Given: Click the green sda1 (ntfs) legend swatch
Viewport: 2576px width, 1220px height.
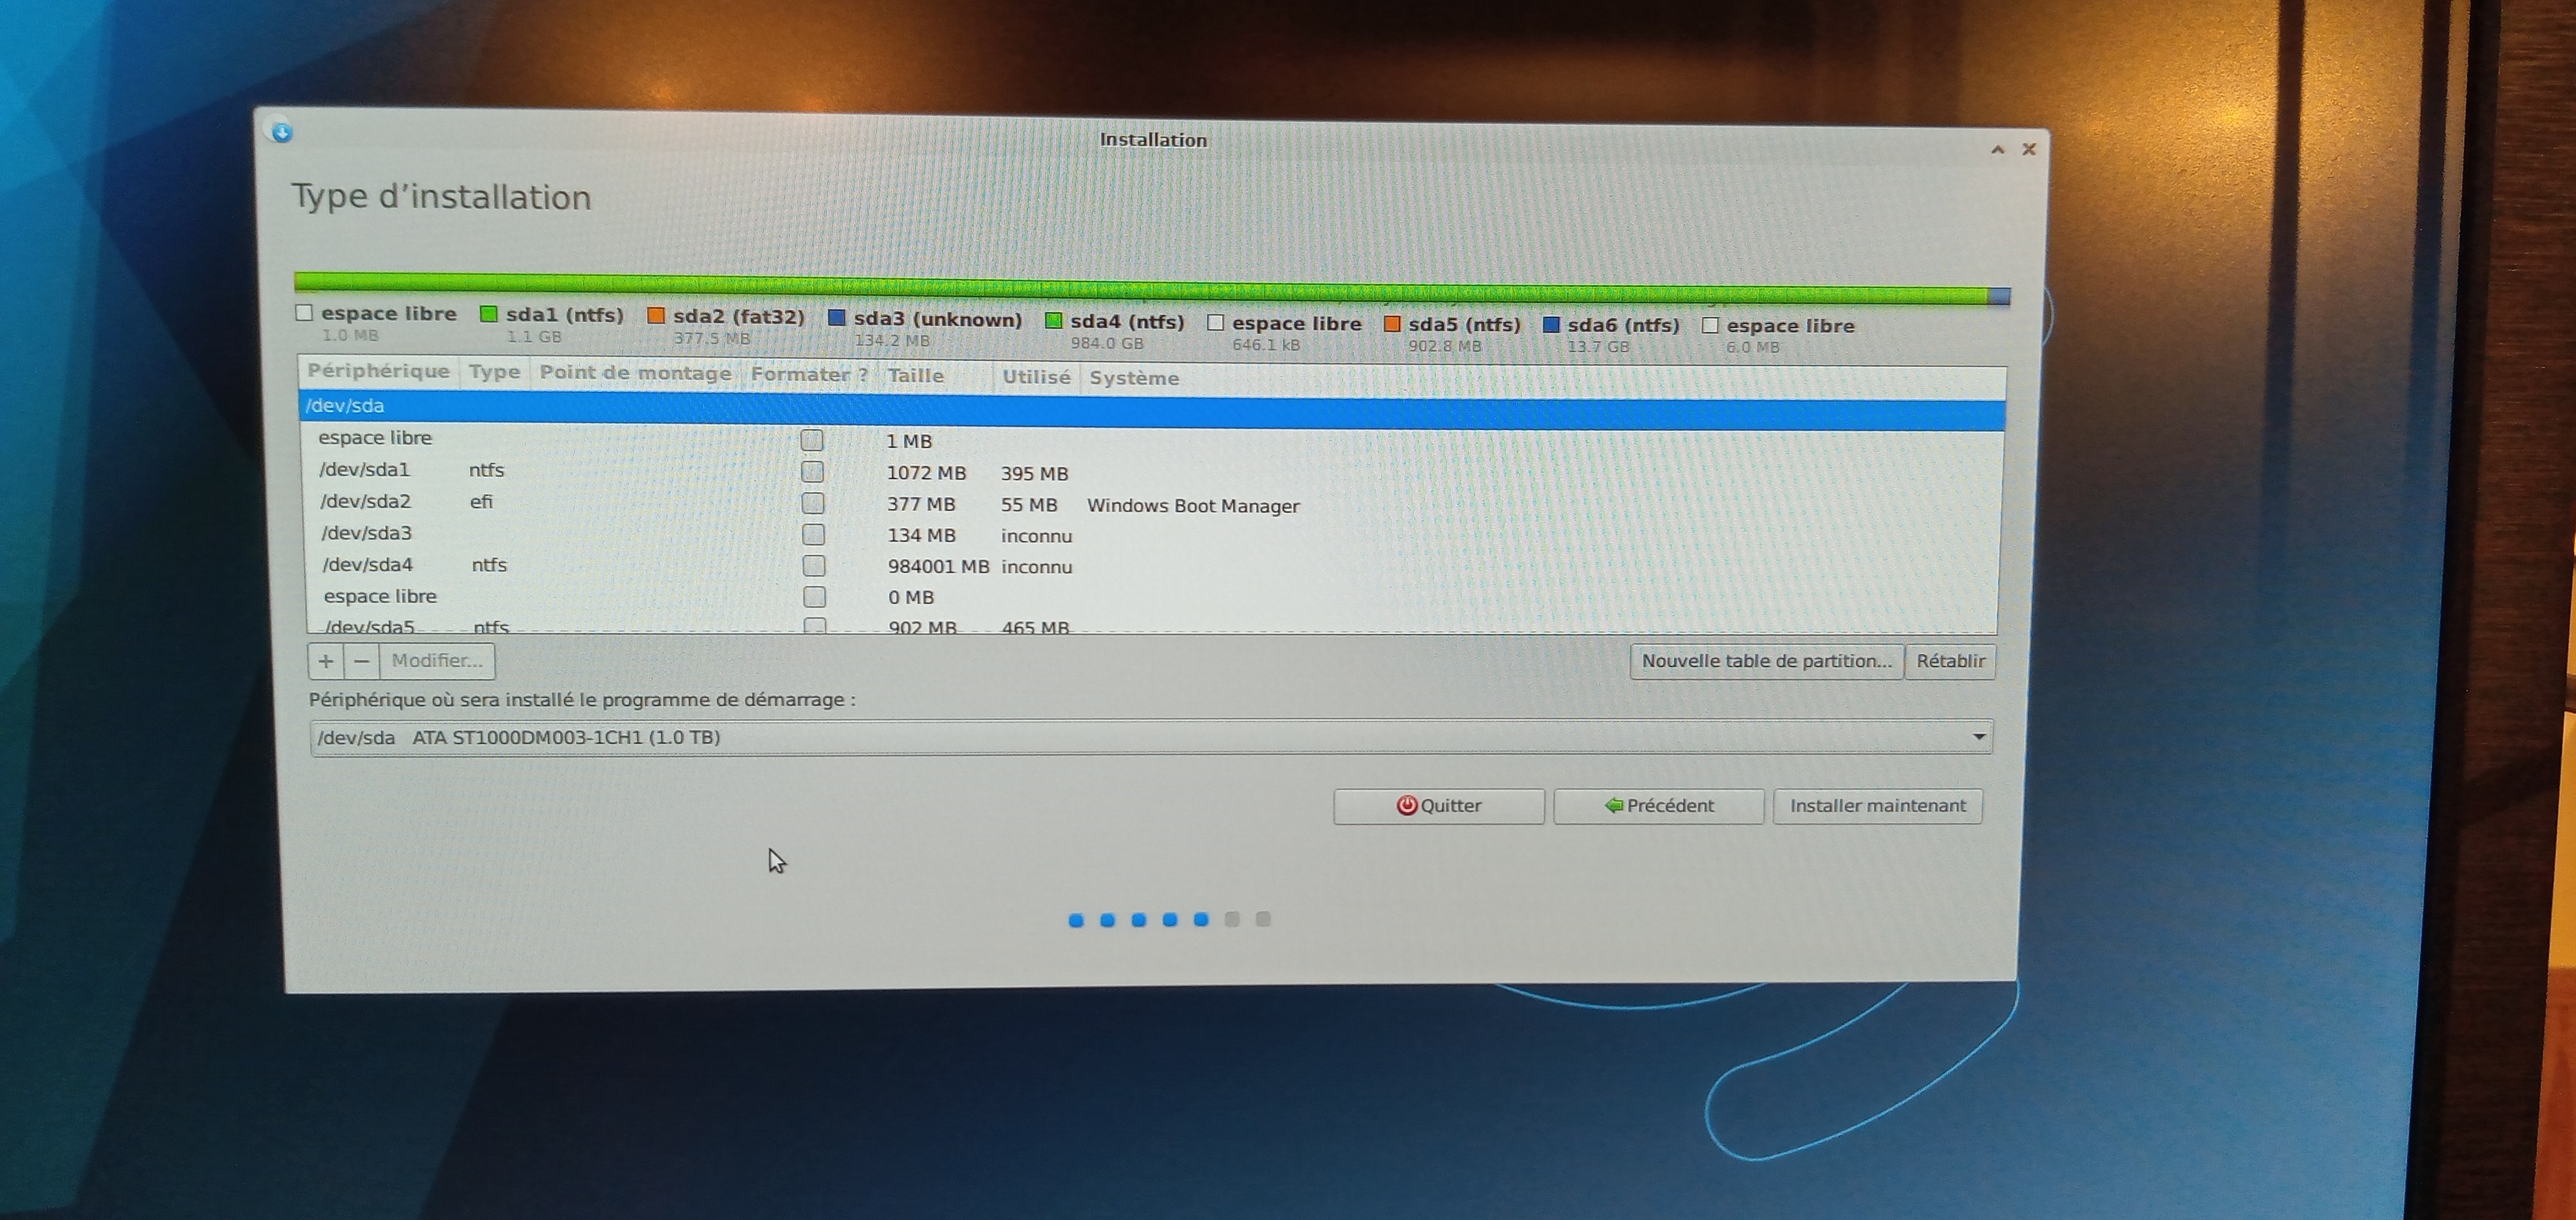Looking at the screenshot, I should click(x=489, y=315).
